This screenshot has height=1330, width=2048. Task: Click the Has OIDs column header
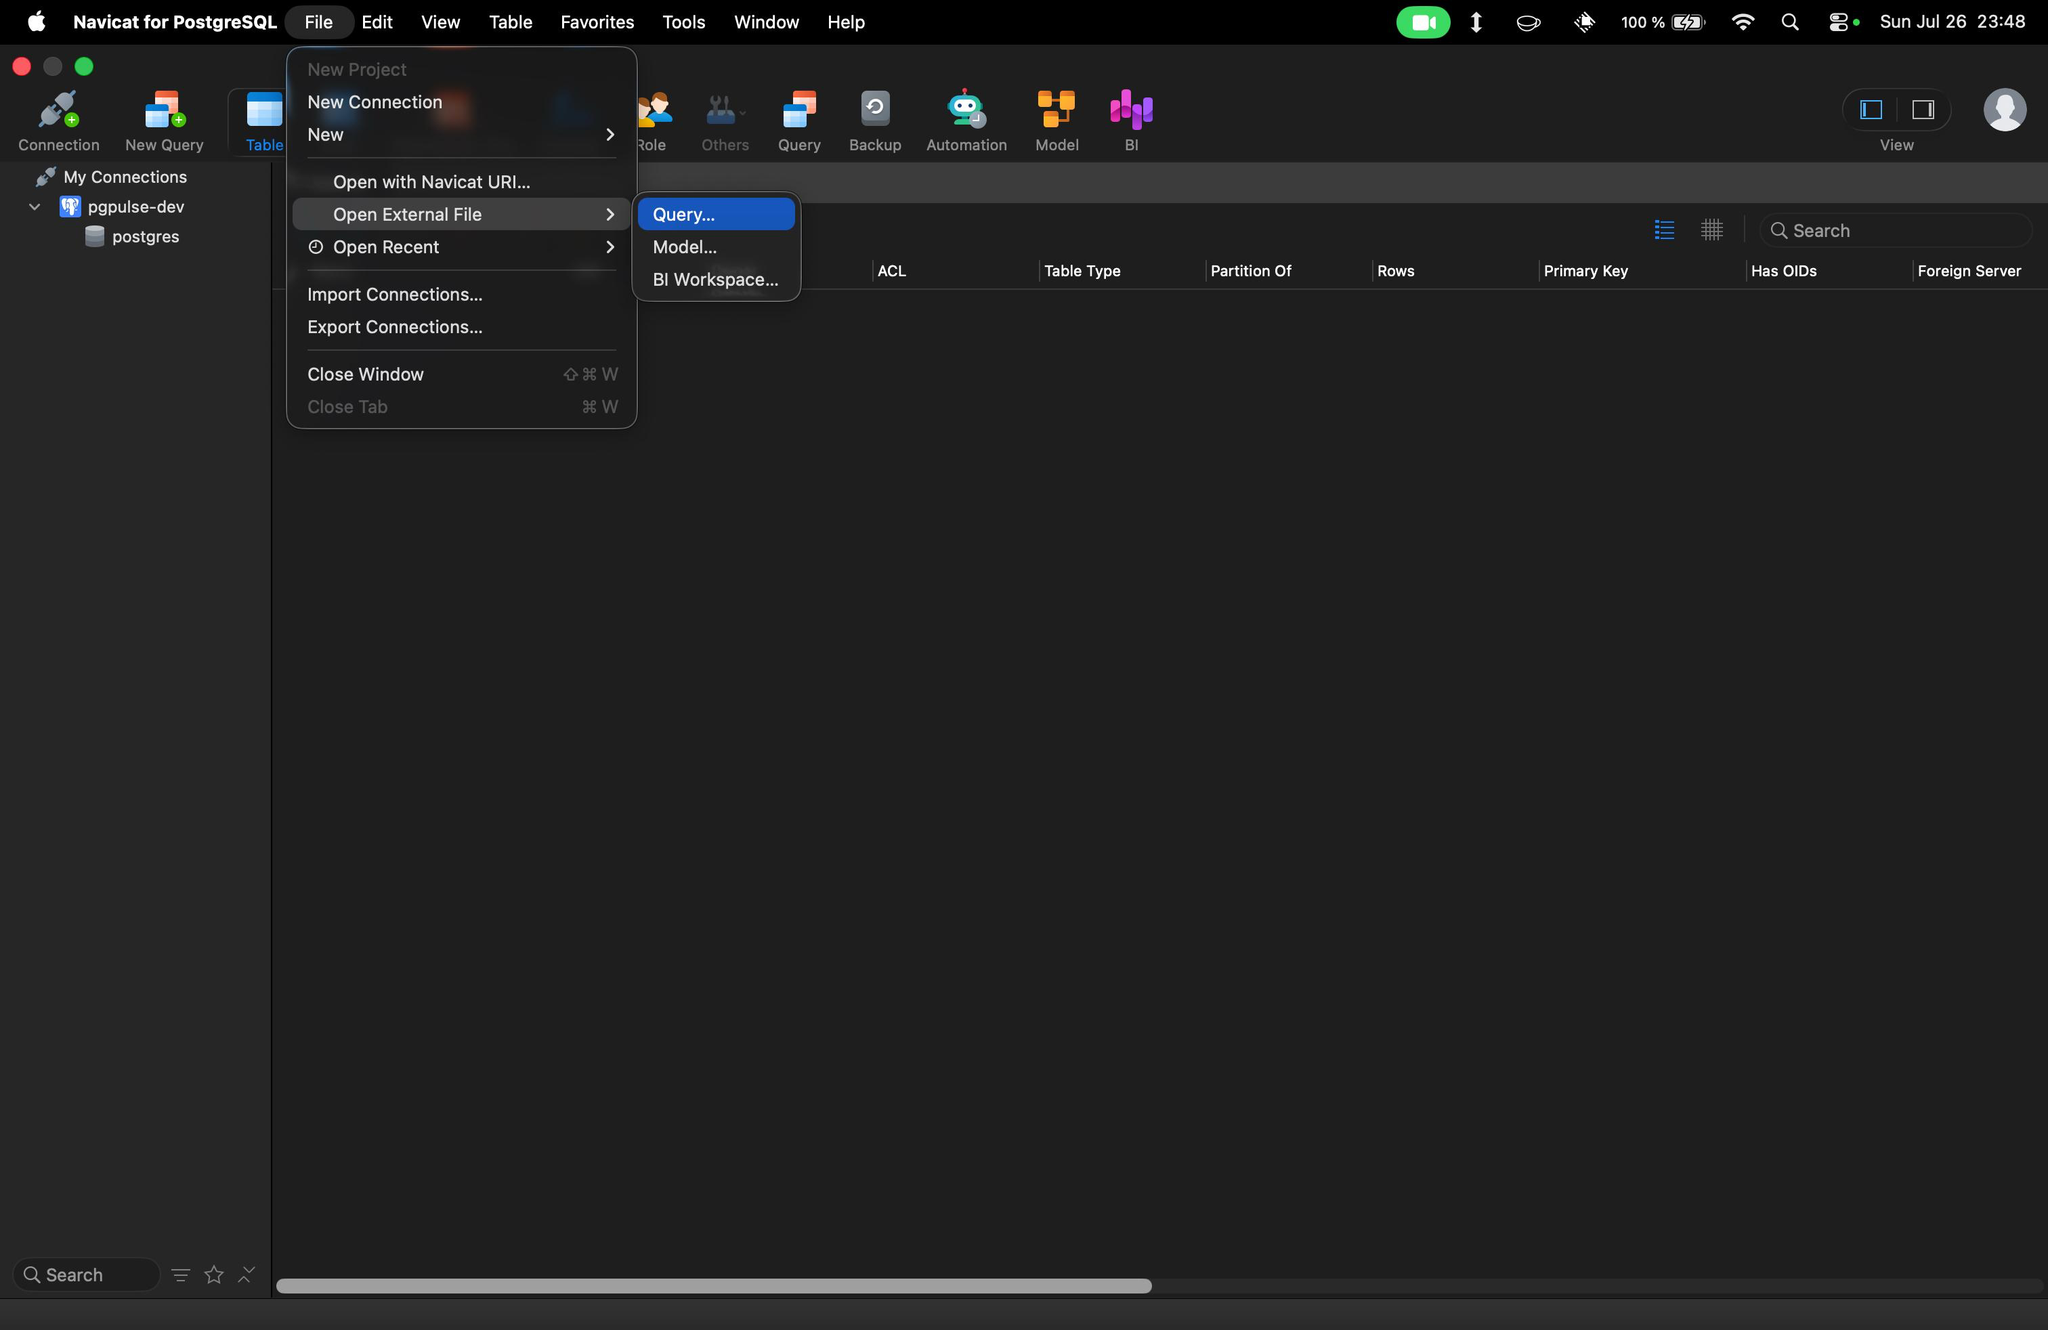coord(1828,271)
